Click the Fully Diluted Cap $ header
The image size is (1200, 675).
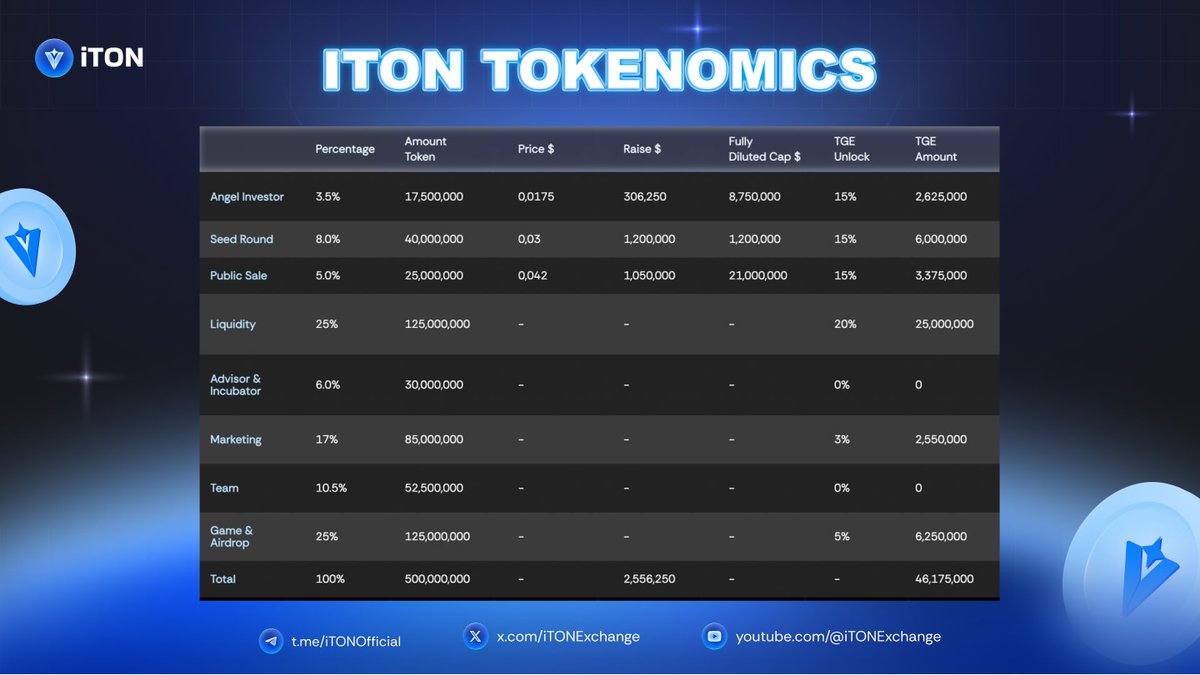765,149
